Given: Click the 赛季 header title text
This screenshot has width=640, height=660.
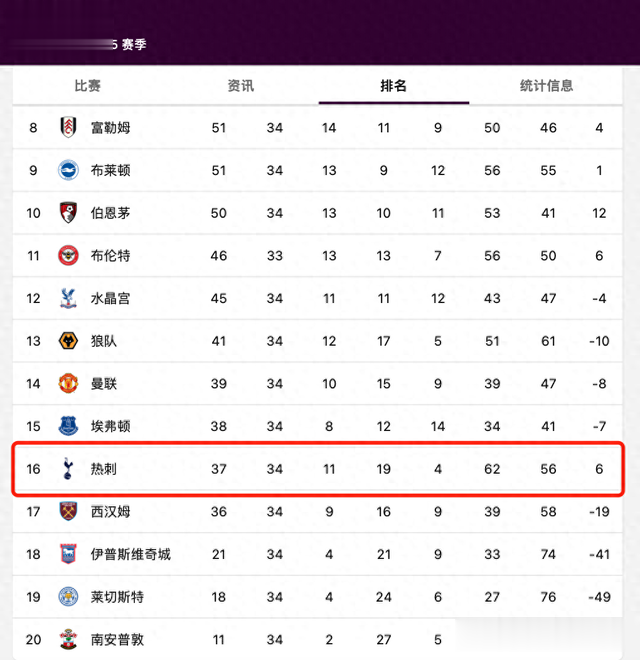Looking at the screenshot, I should [x=134, y=45].
